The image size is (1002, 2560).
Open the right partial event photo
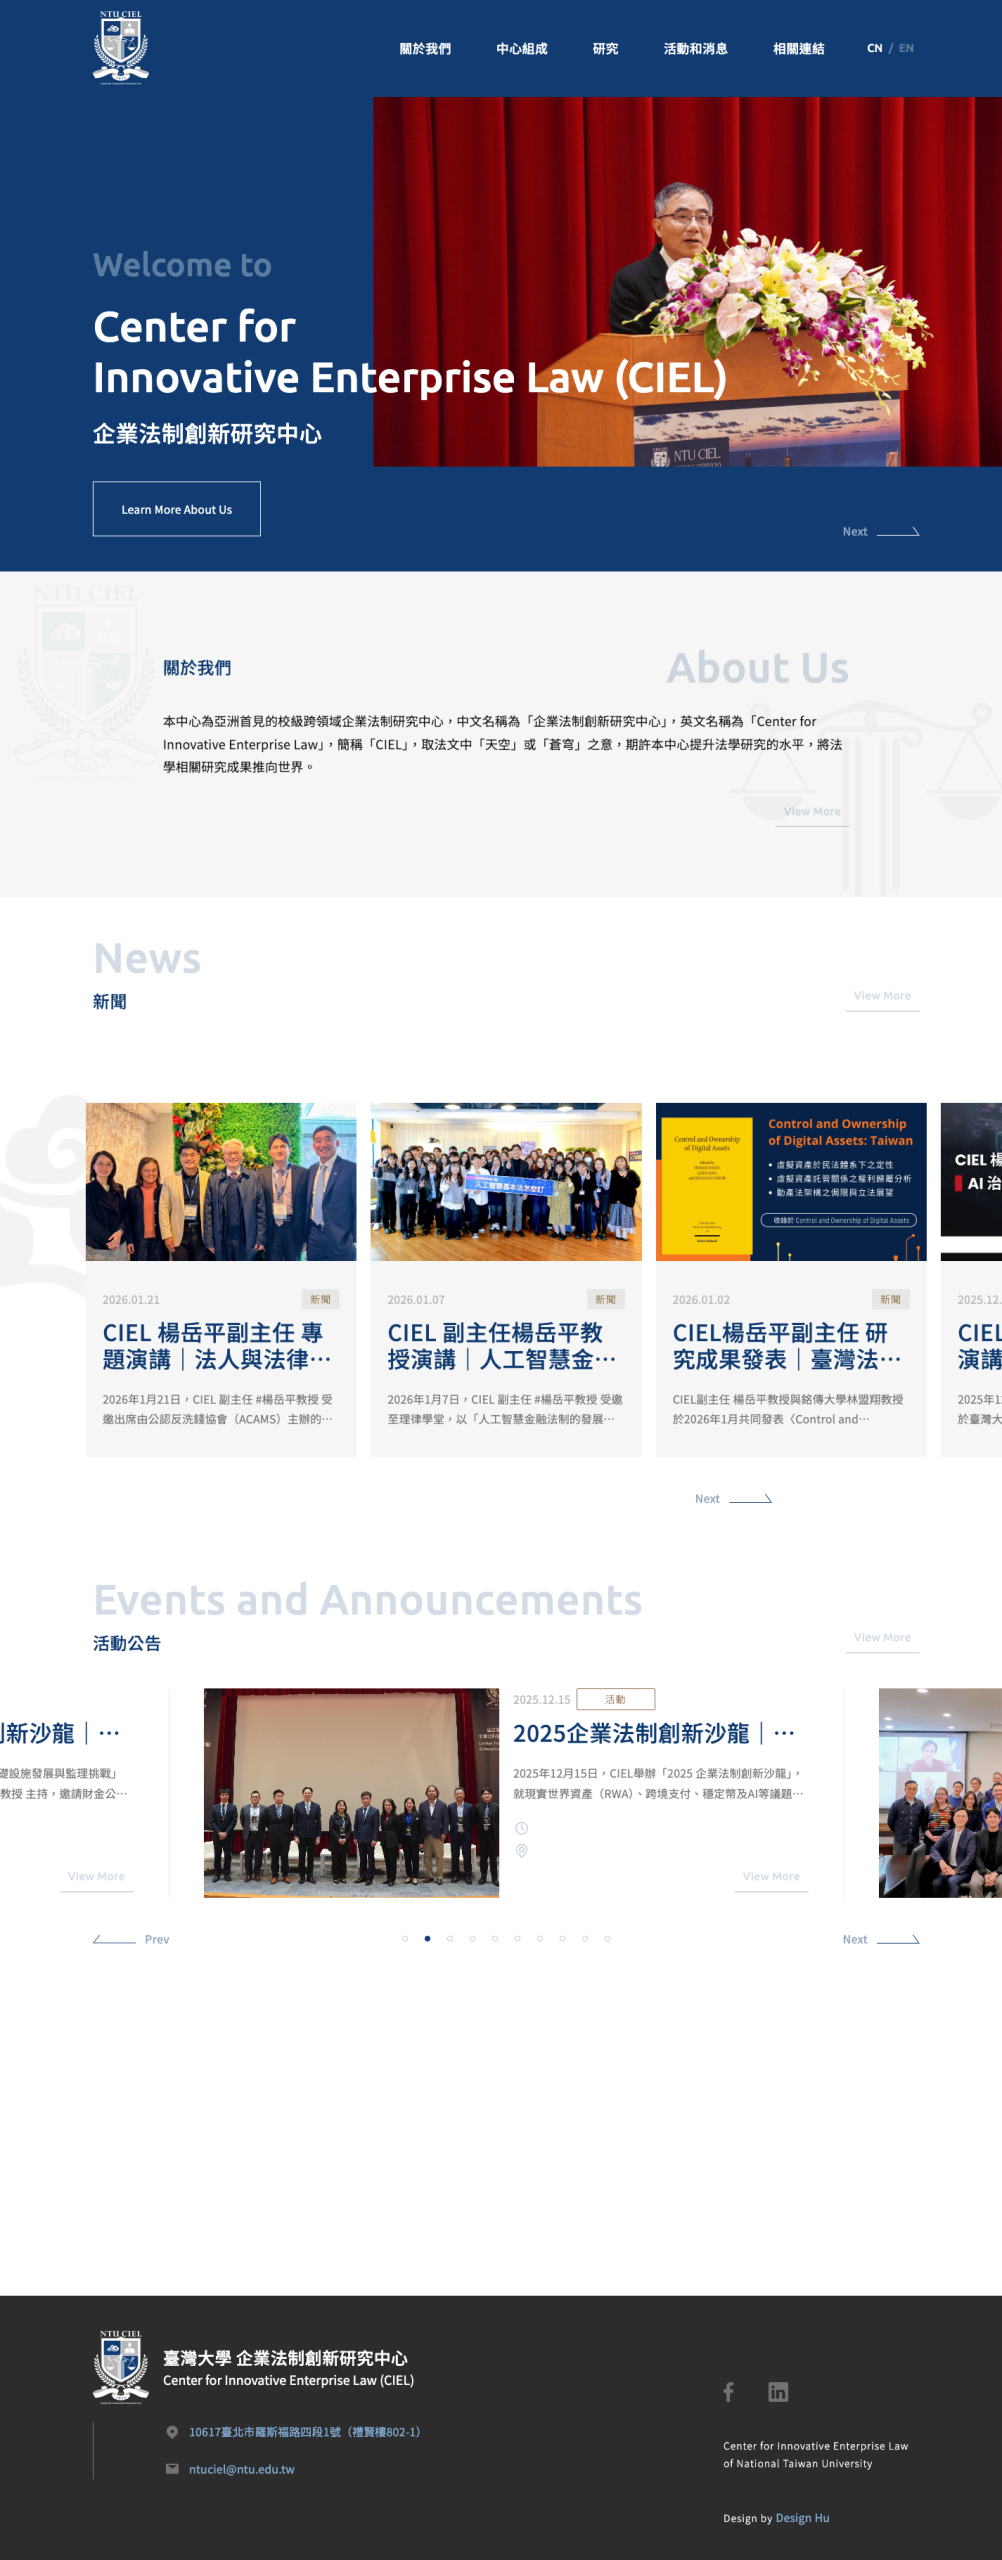coord(940,1793)
